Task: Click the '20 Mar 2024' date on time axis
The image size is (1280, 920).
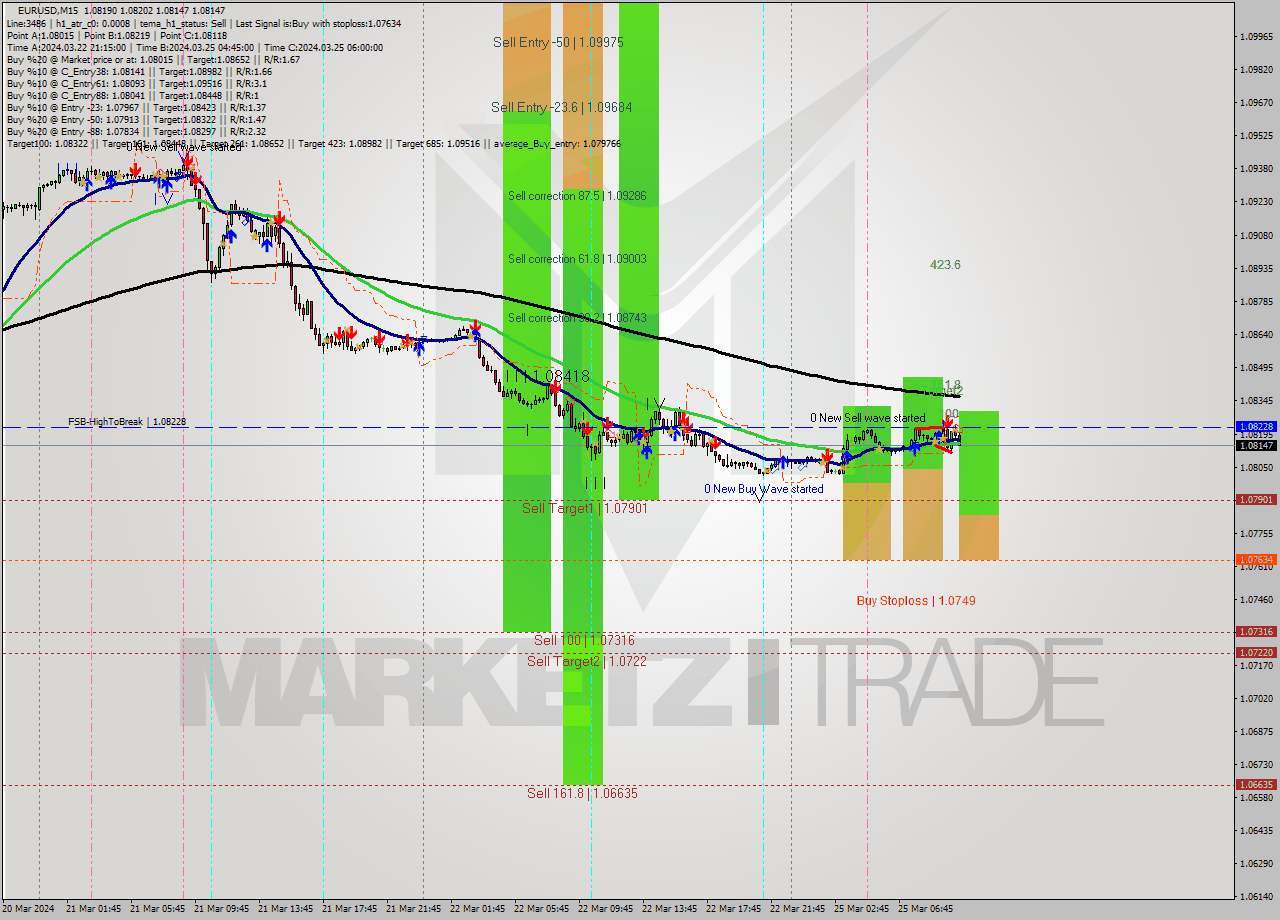Action: pyautogui.click(x=29, y=909)
